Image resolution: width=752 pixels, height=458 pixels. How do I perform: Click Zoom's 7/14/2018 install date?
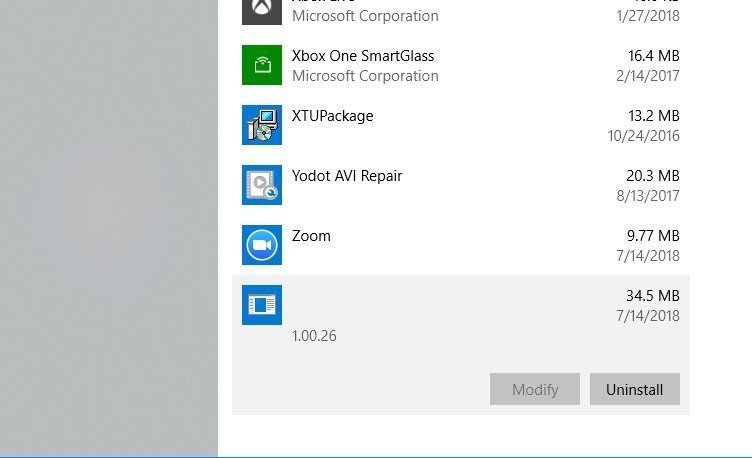[648, 256]
